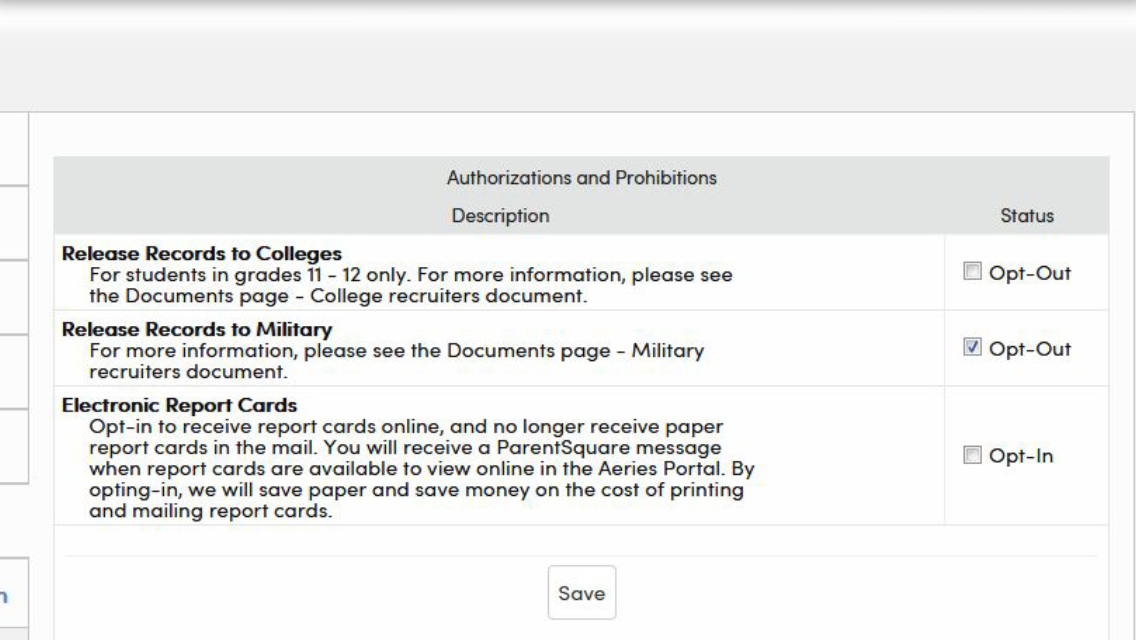The width and height of the screenshot is (1136, 640).
Task: Click the Authorizations and Prohibitions table title
Action: tap(581, 178)
